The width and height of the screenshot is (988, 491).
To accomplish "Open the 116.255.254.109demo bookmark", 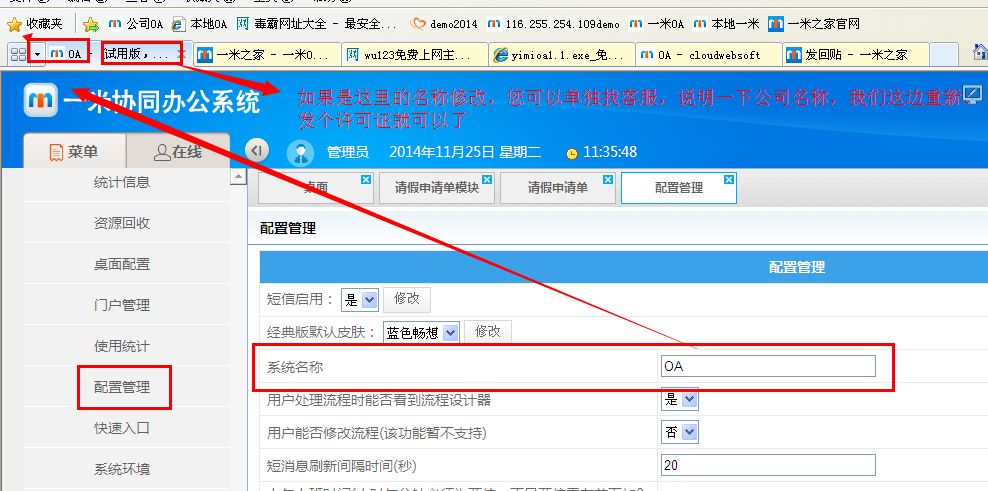I will pyautogui.click(x=554, y=25).
